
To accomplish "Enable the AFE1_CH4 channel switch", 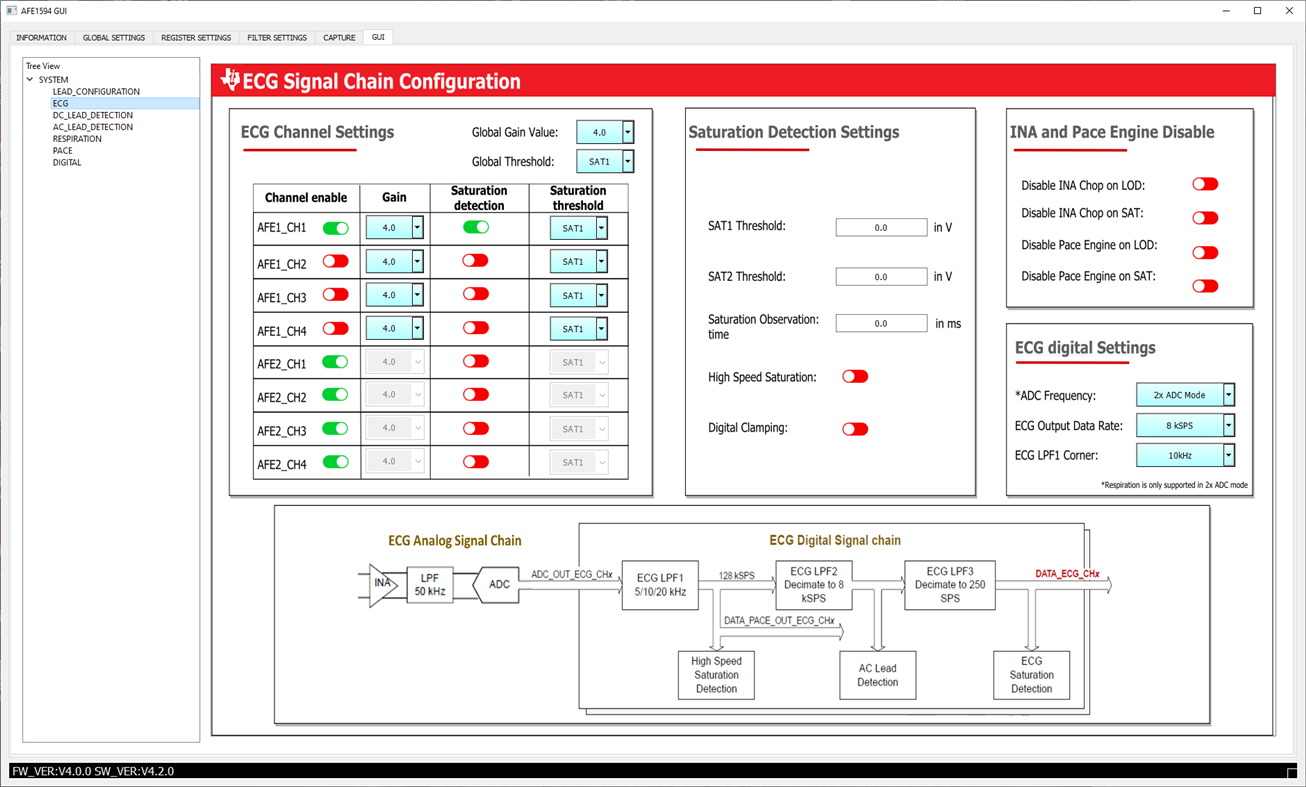I will click(x=336, y=328).
